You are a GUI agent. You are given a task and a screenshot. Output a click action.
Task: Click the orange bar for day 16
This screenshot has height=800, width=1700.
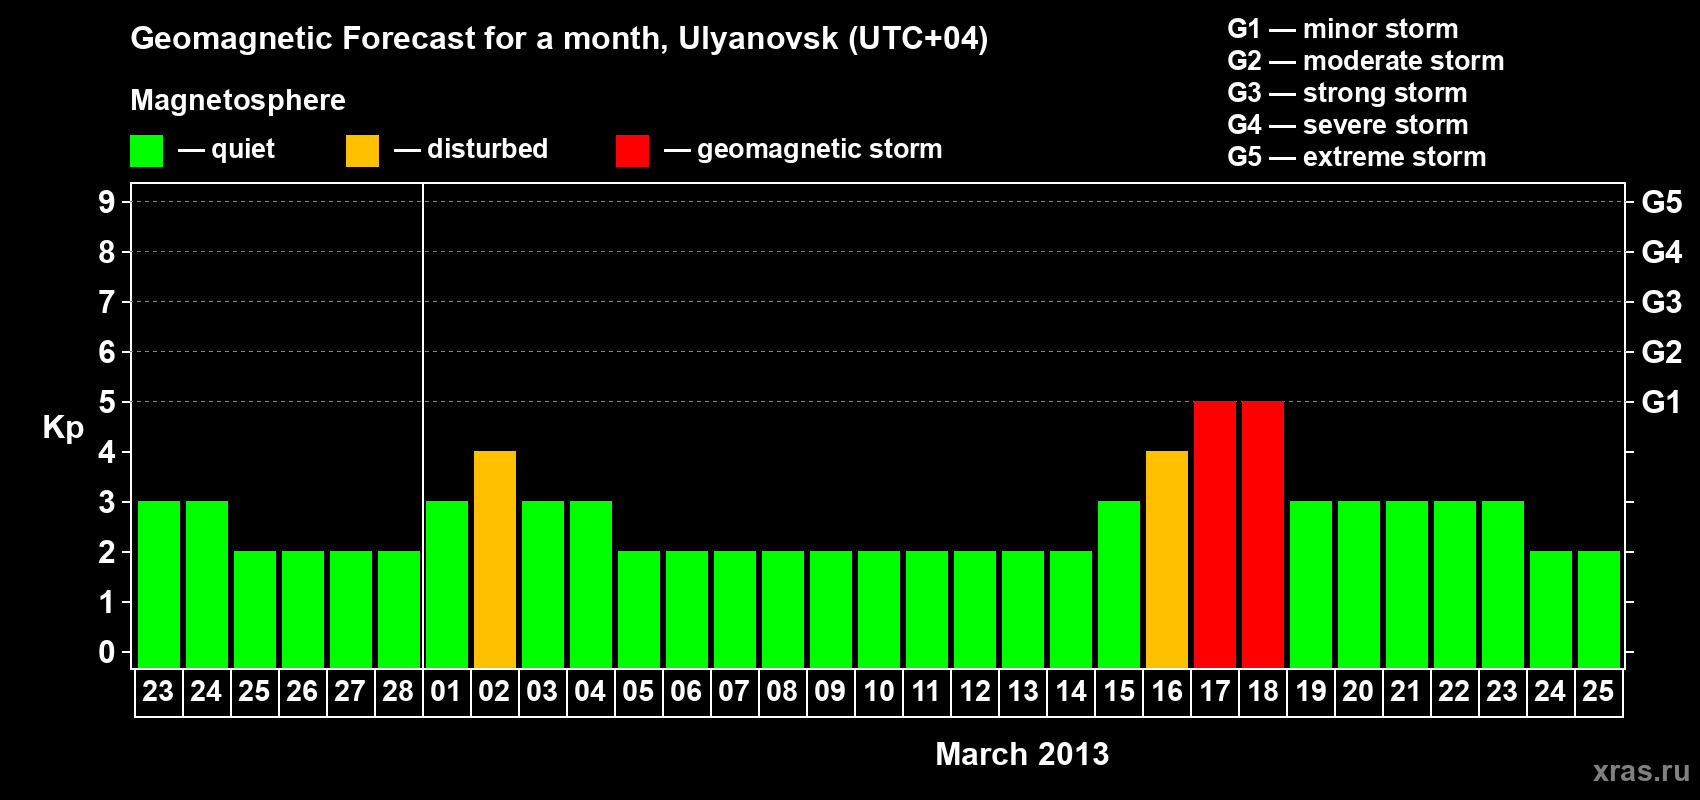point(1167,559)
